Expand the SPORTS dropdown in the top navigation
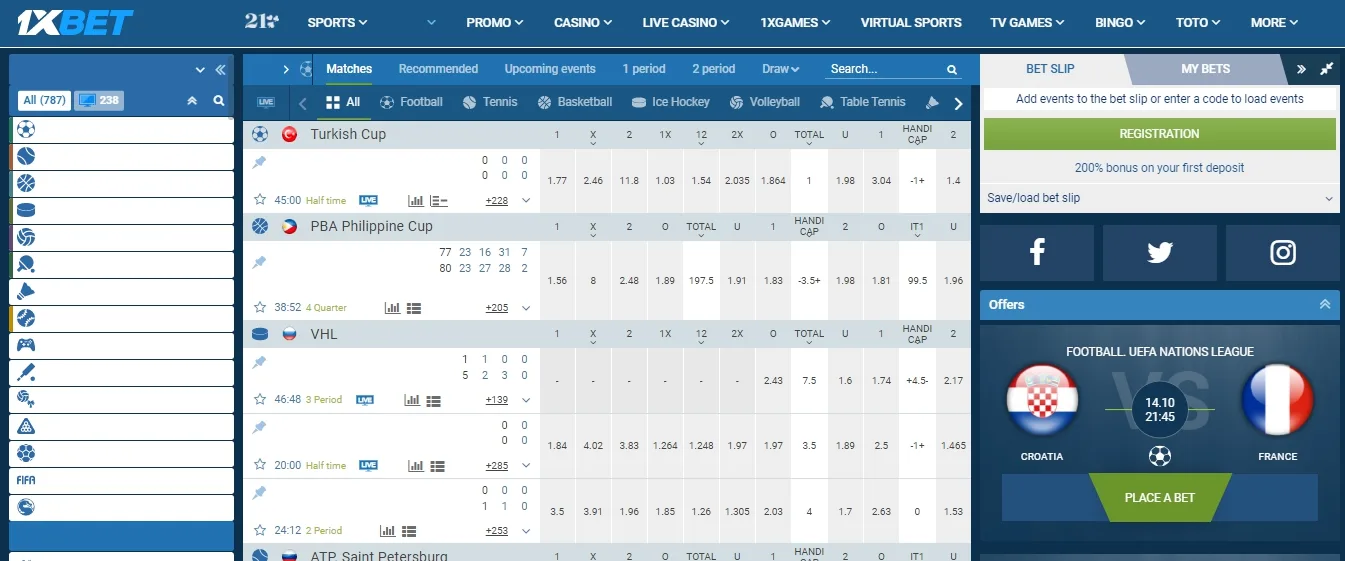 tap(337, 22)
